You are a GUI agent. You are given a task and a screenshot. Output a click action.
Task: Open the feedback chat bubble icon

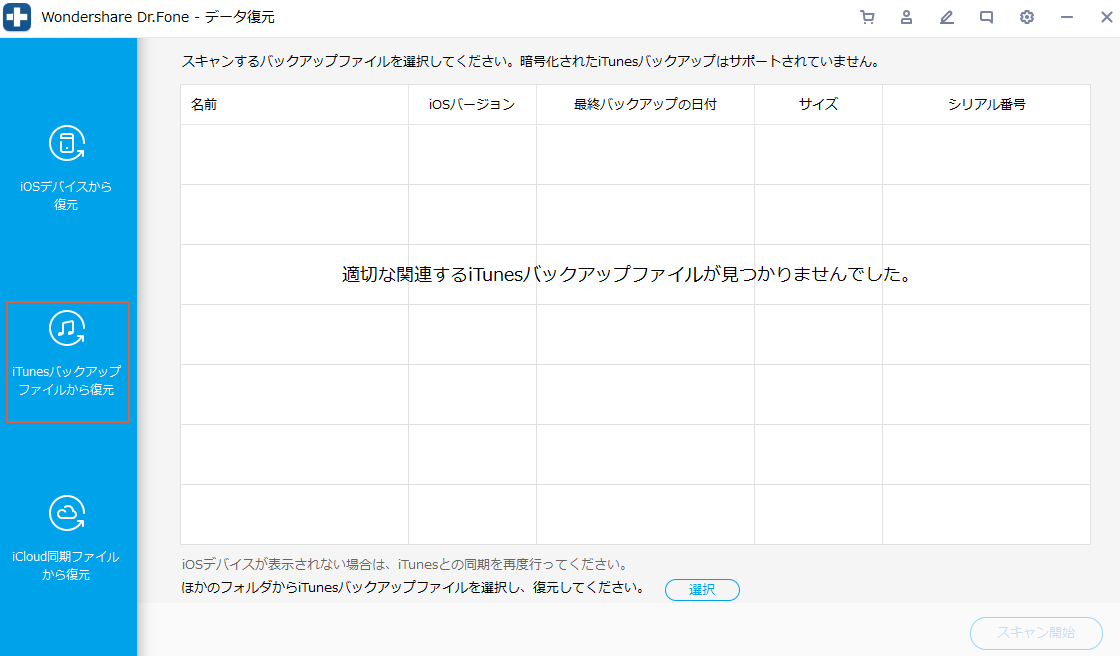pyautogui.click(x=986, y=17)
